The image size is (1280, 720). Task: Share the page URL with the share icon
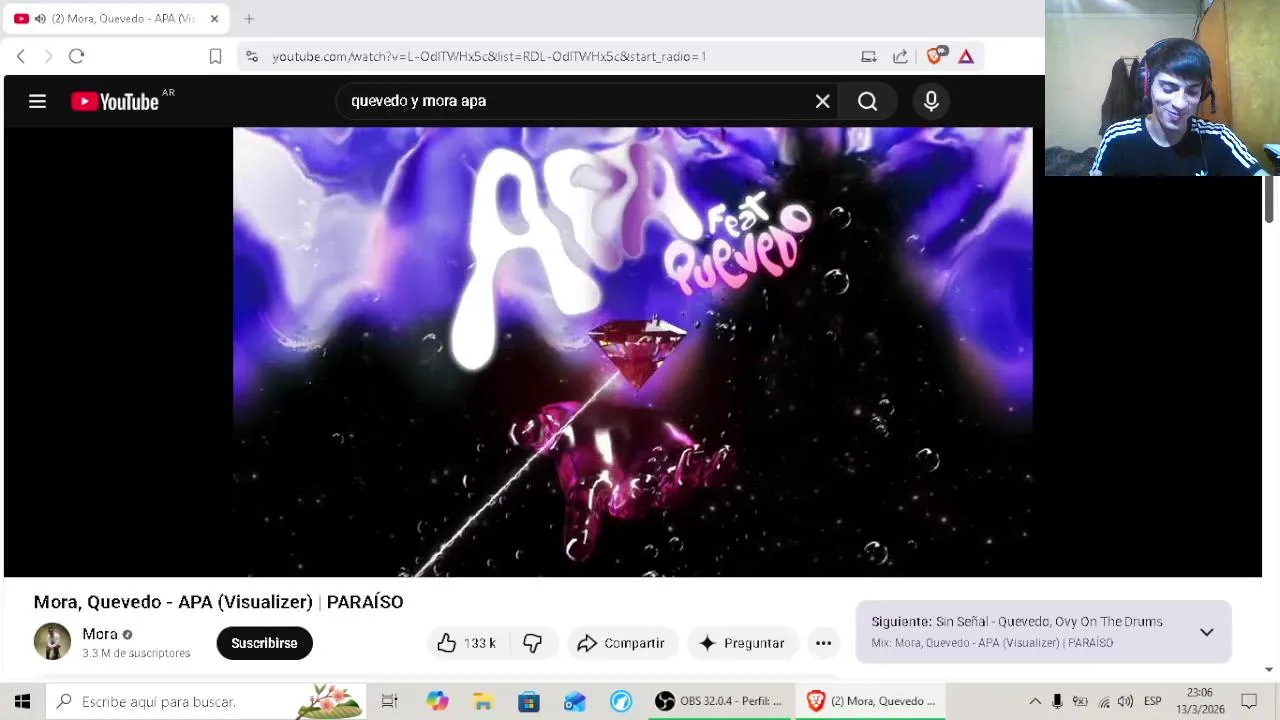(x=900, y=56)
